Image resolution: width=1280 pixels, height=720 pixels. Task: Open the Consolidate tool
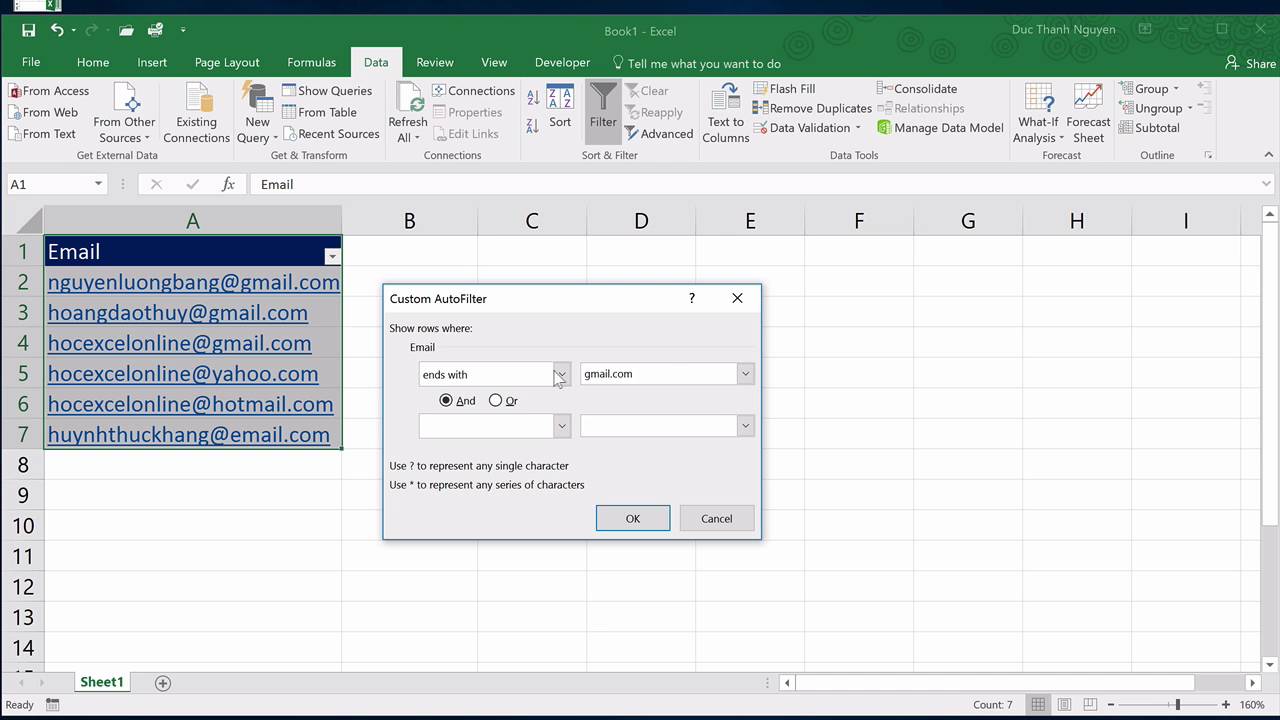(917, 88)
